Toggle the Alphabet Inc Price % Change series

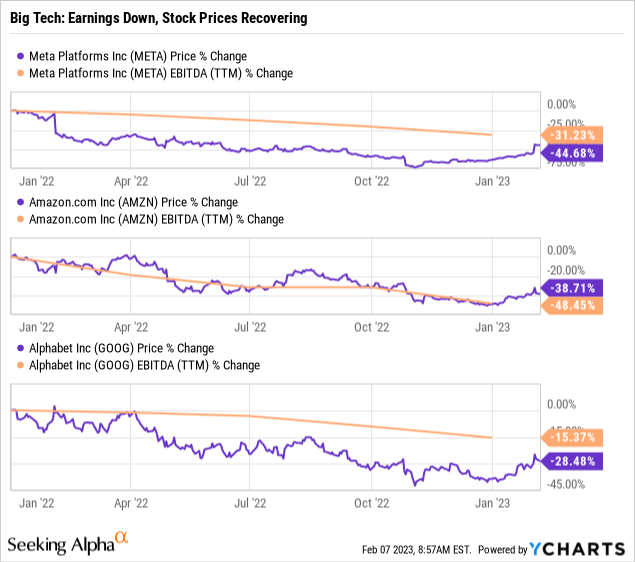117,348
